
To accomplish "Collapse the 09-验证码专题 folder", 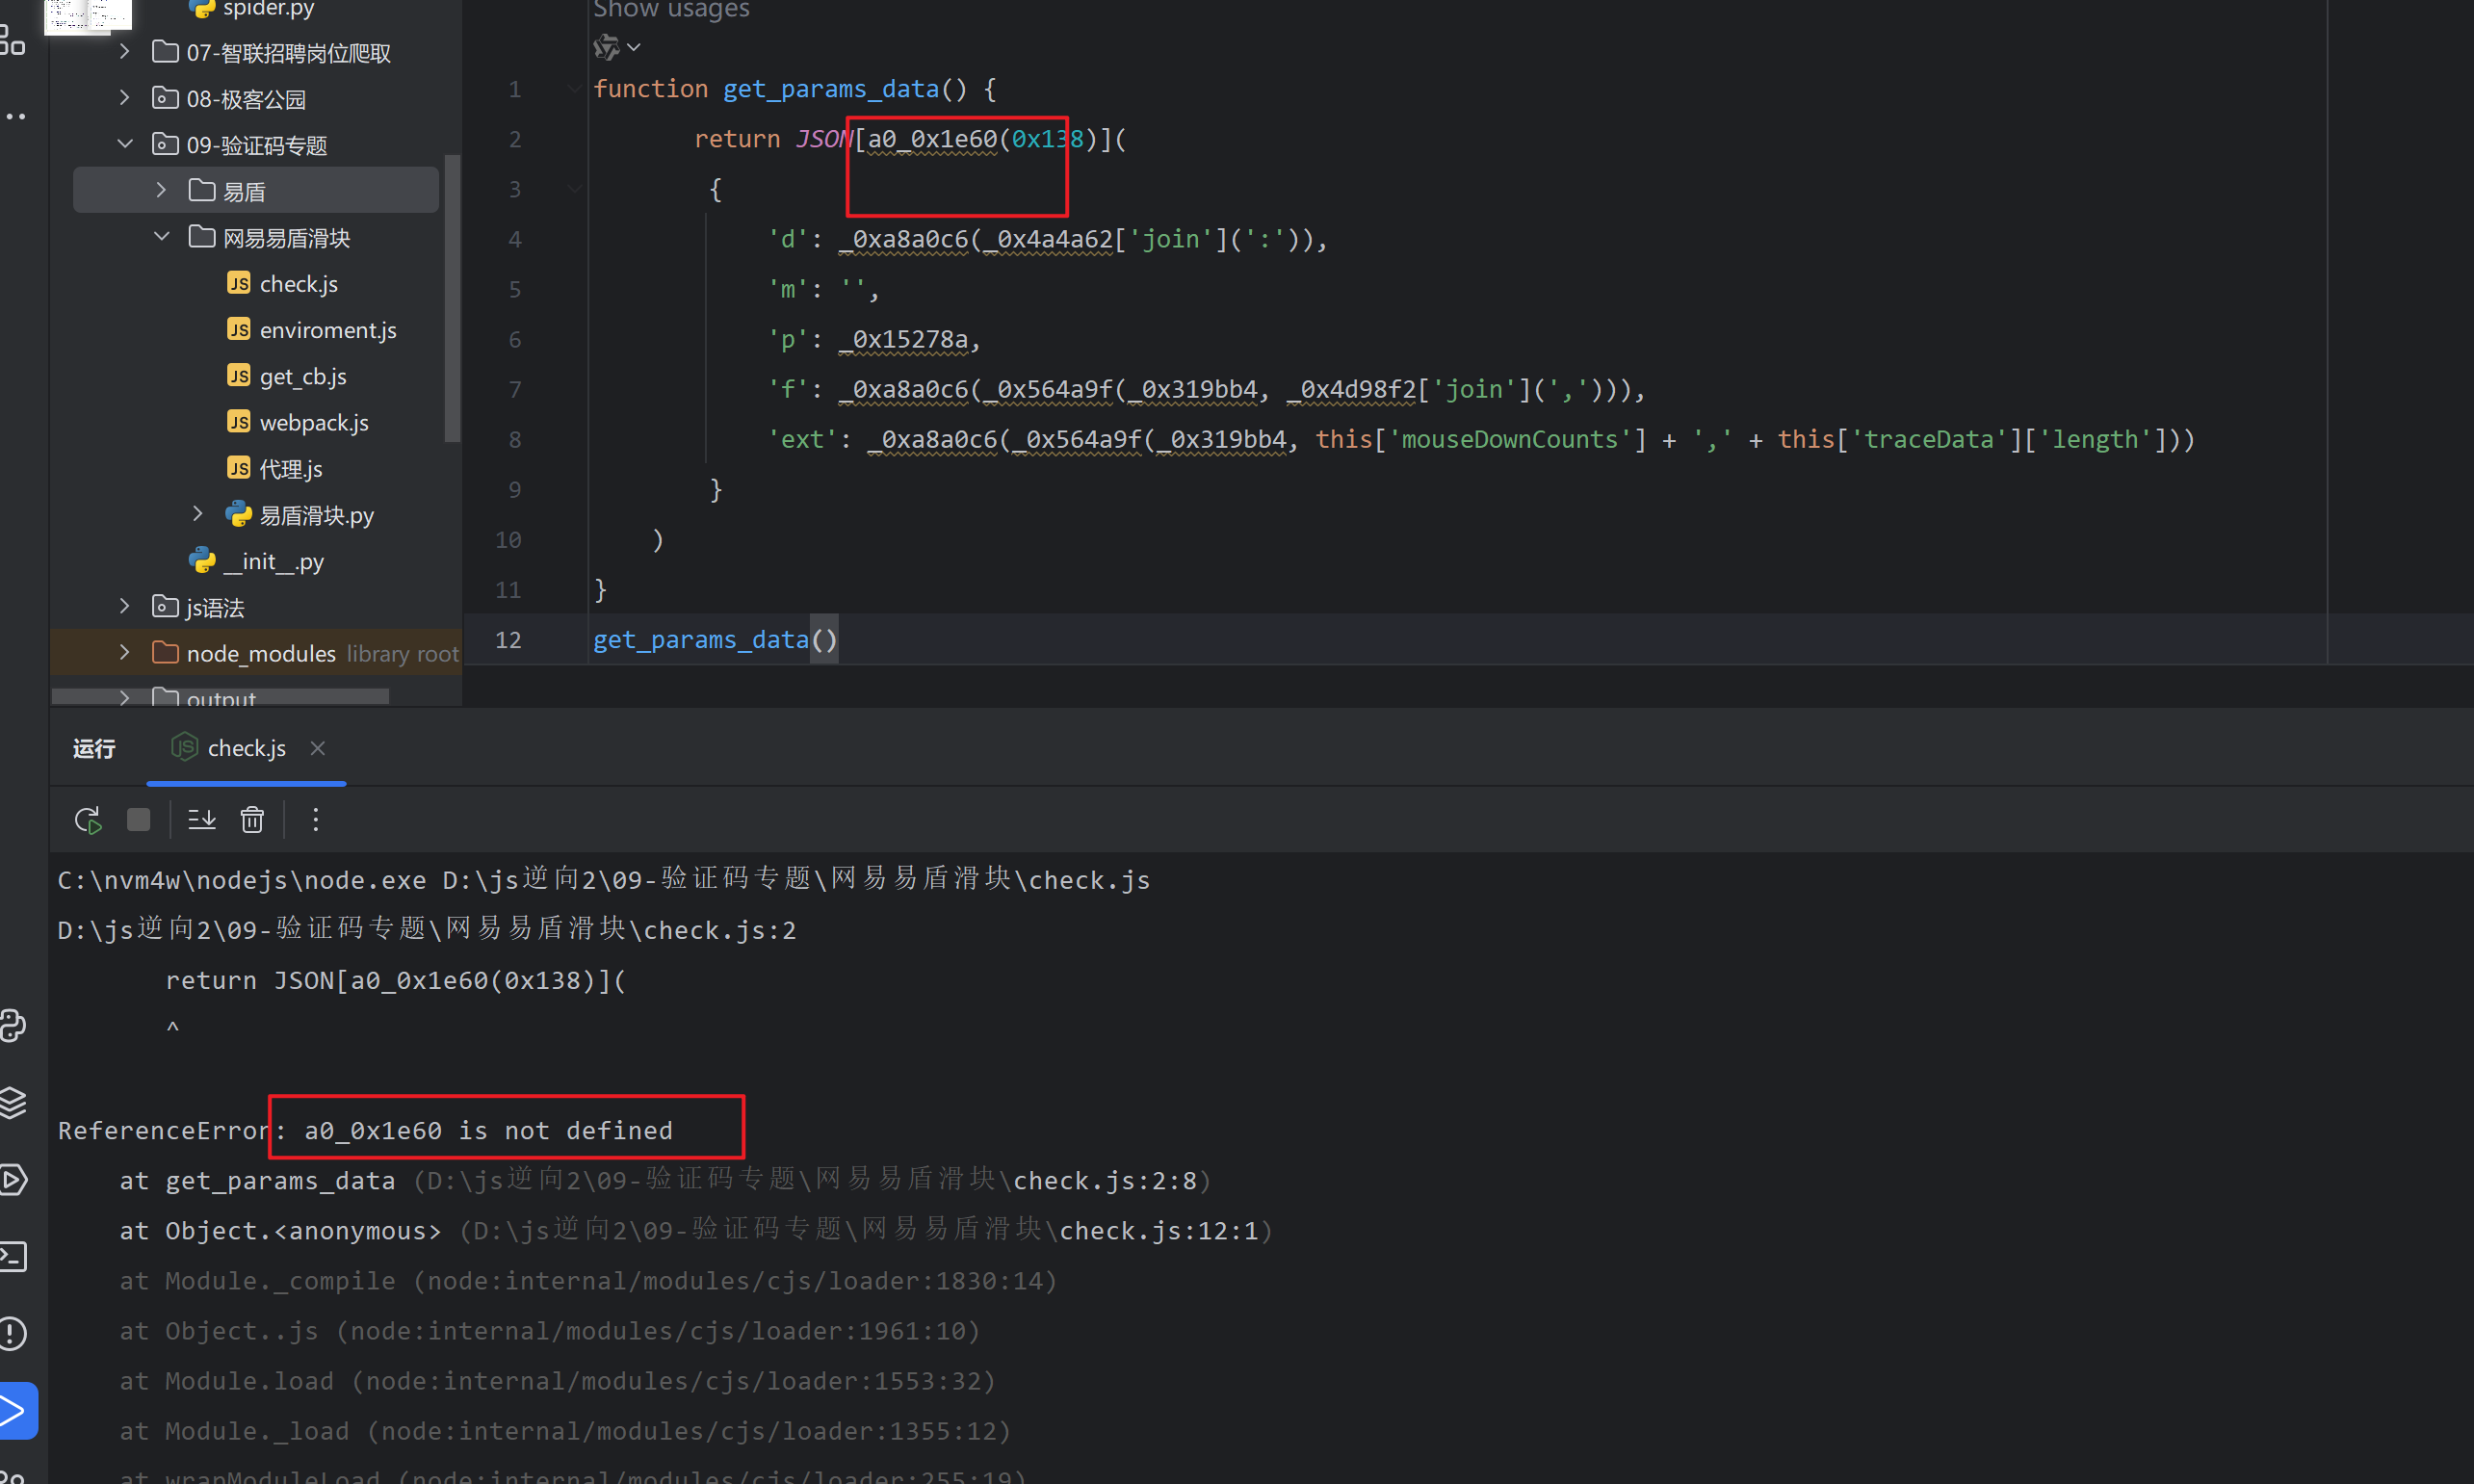I will click(x=124, y=145).
